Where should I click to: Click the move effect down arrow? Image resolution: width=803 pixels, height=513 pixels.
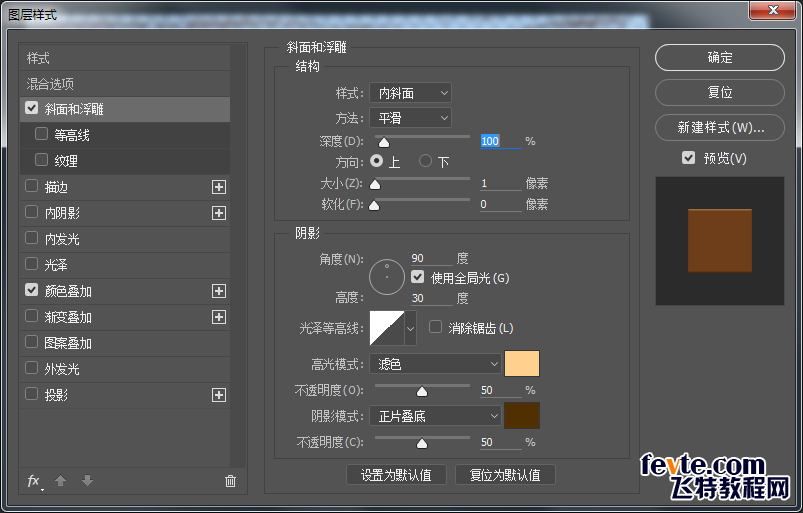(x=88, y=481)
